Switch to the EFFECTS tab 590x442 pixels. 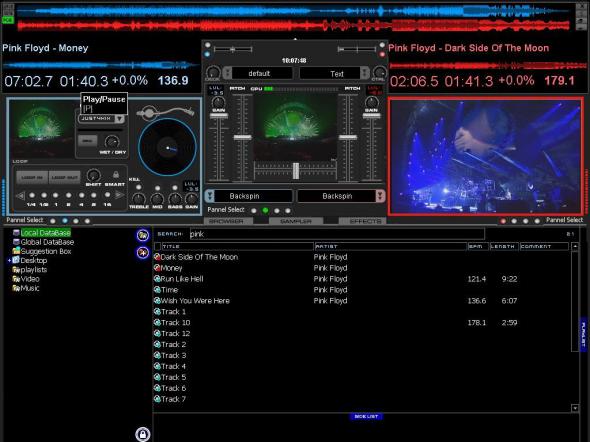(363, 221)
